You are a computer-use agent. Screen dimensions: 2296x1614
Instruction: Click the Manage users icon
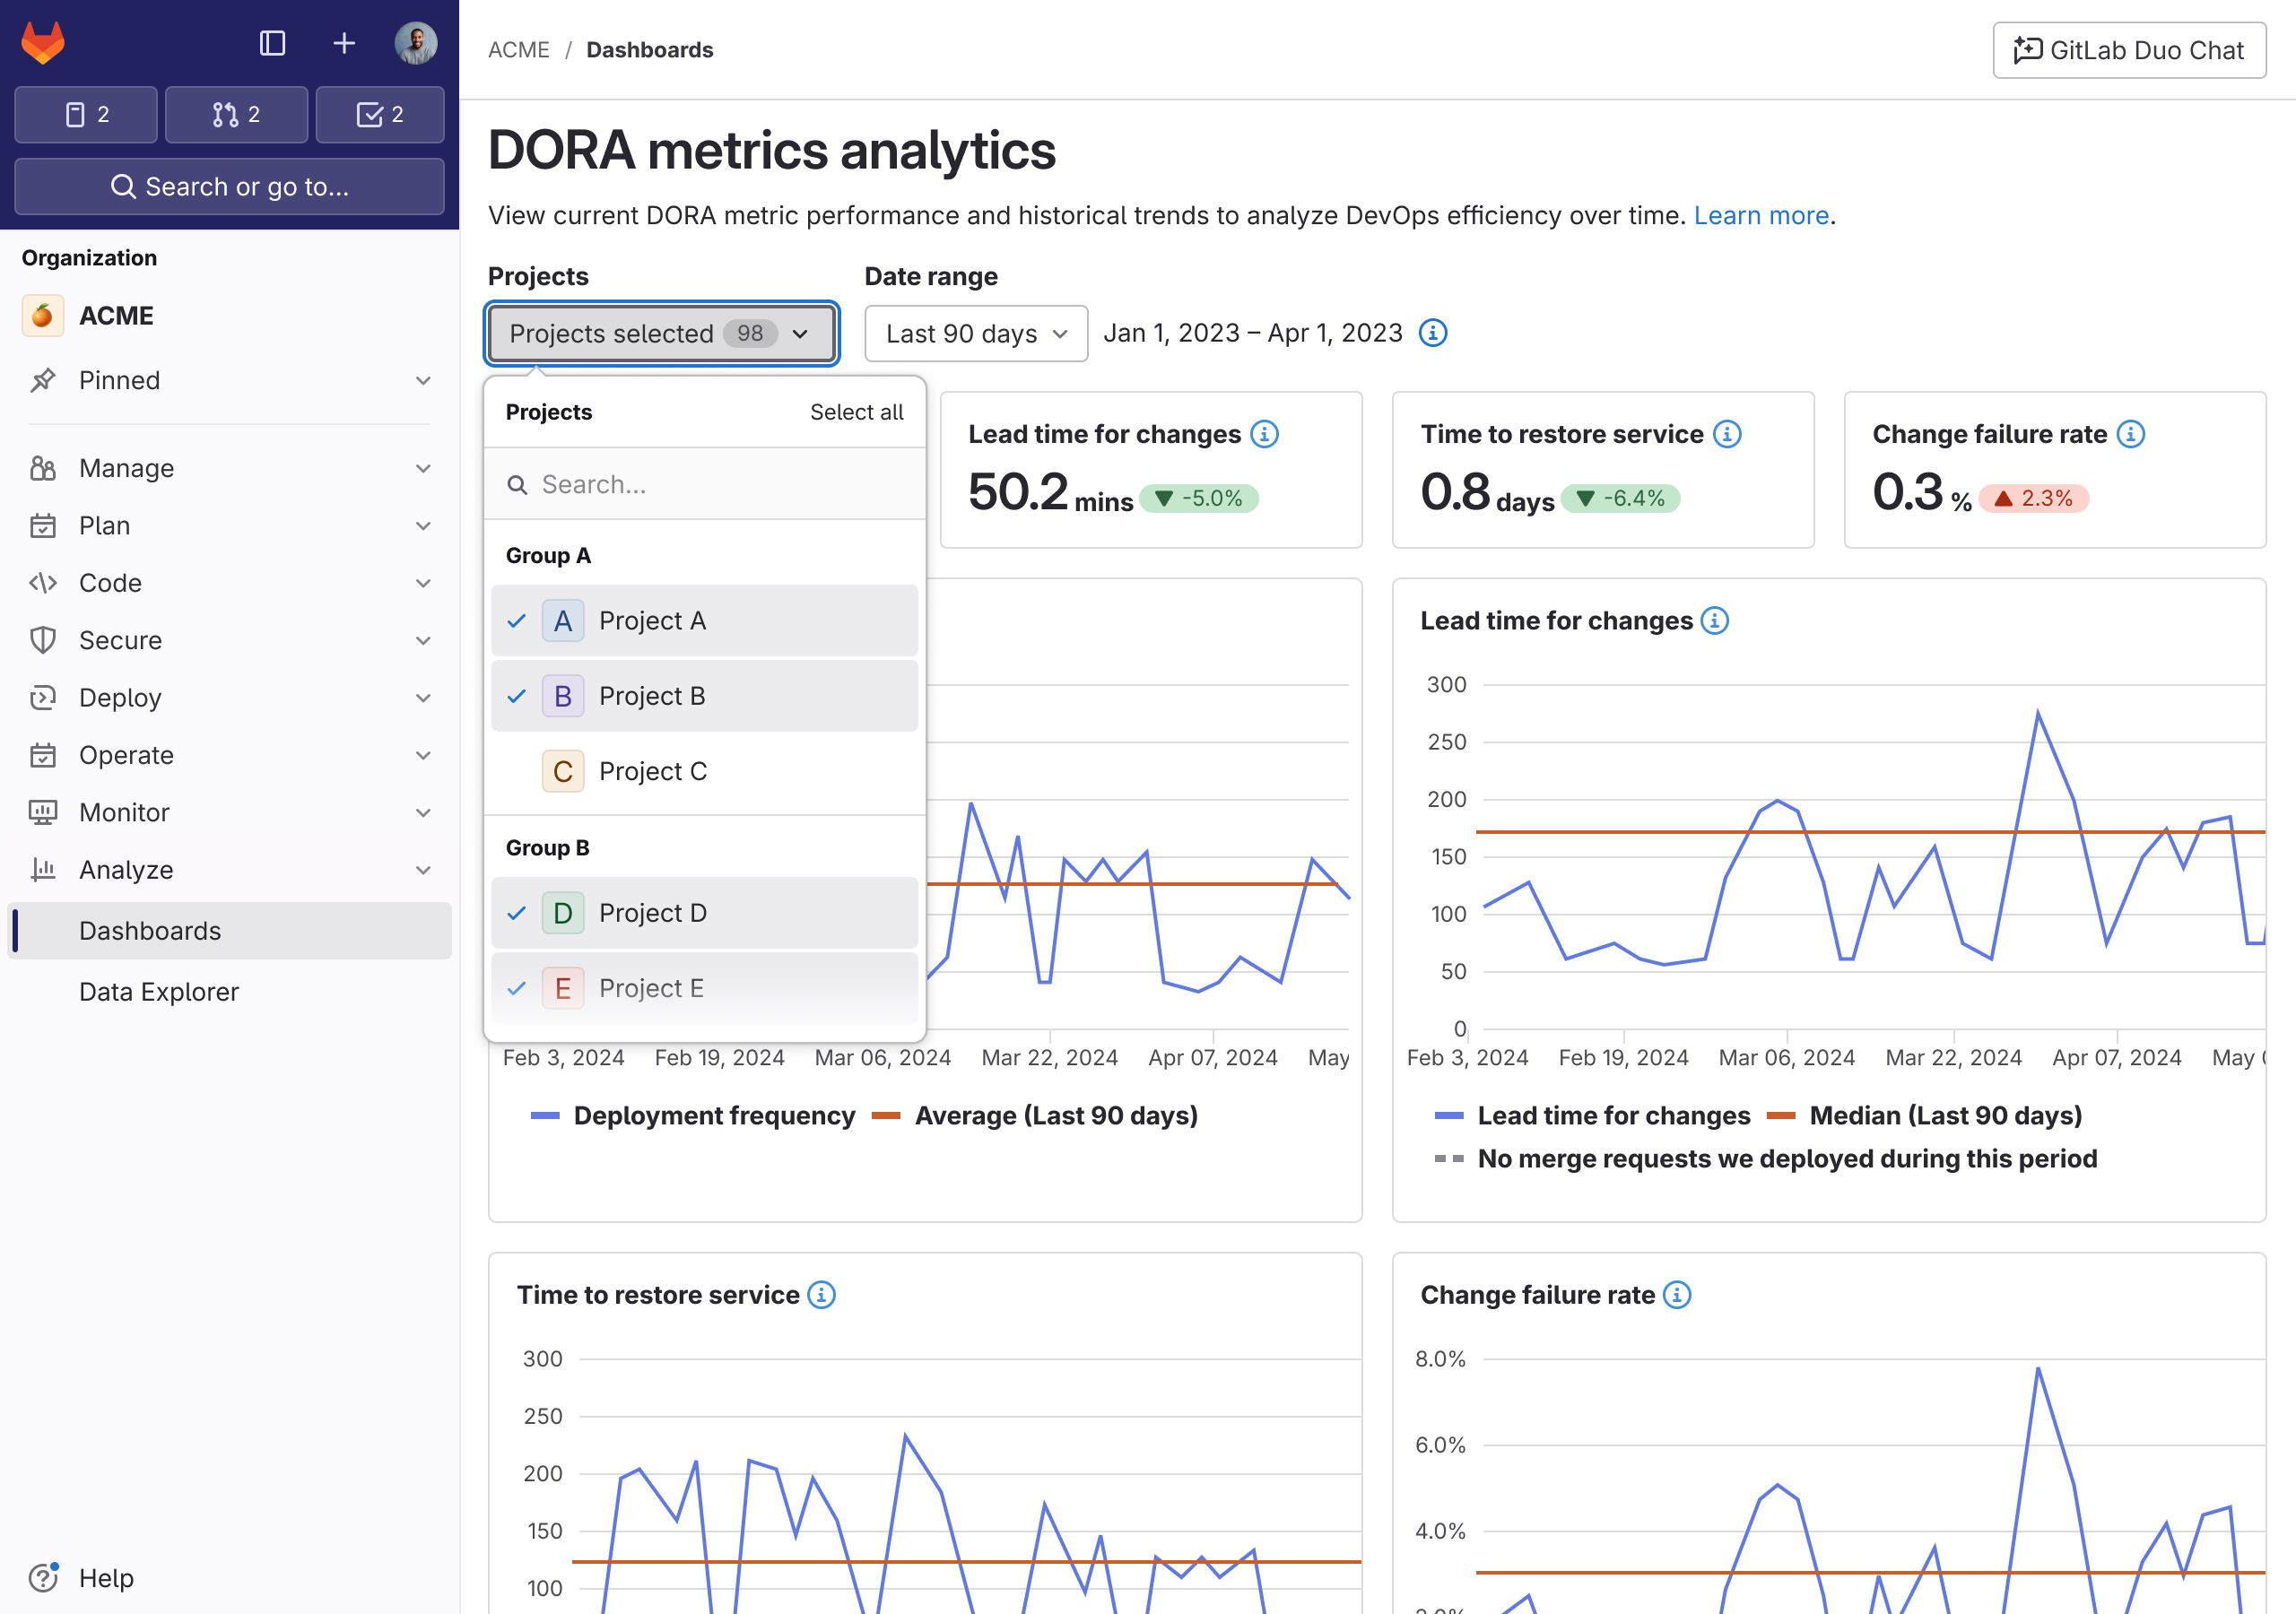point(42,468)
